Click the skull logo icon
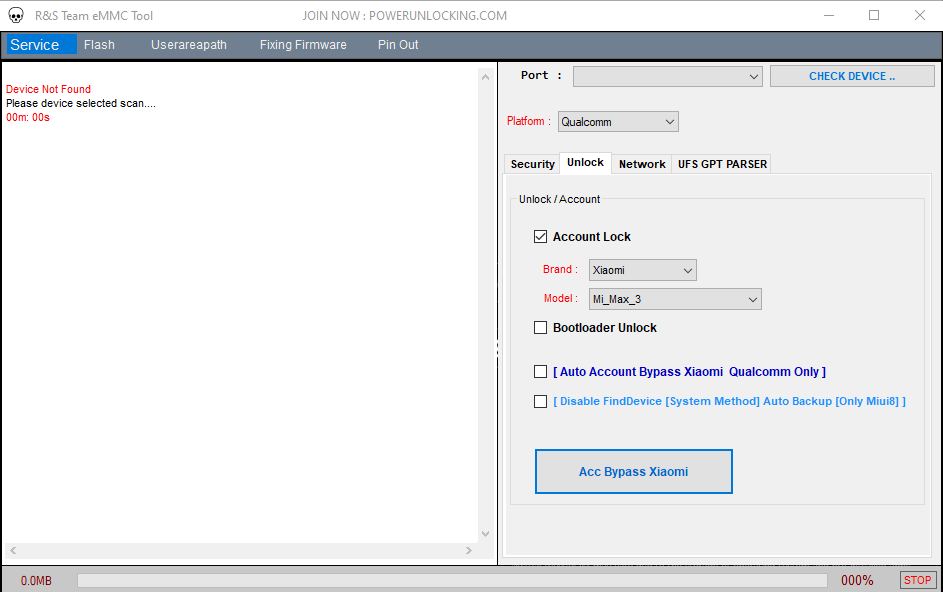This screenshot has width=943, height=592. click(16, 15)
